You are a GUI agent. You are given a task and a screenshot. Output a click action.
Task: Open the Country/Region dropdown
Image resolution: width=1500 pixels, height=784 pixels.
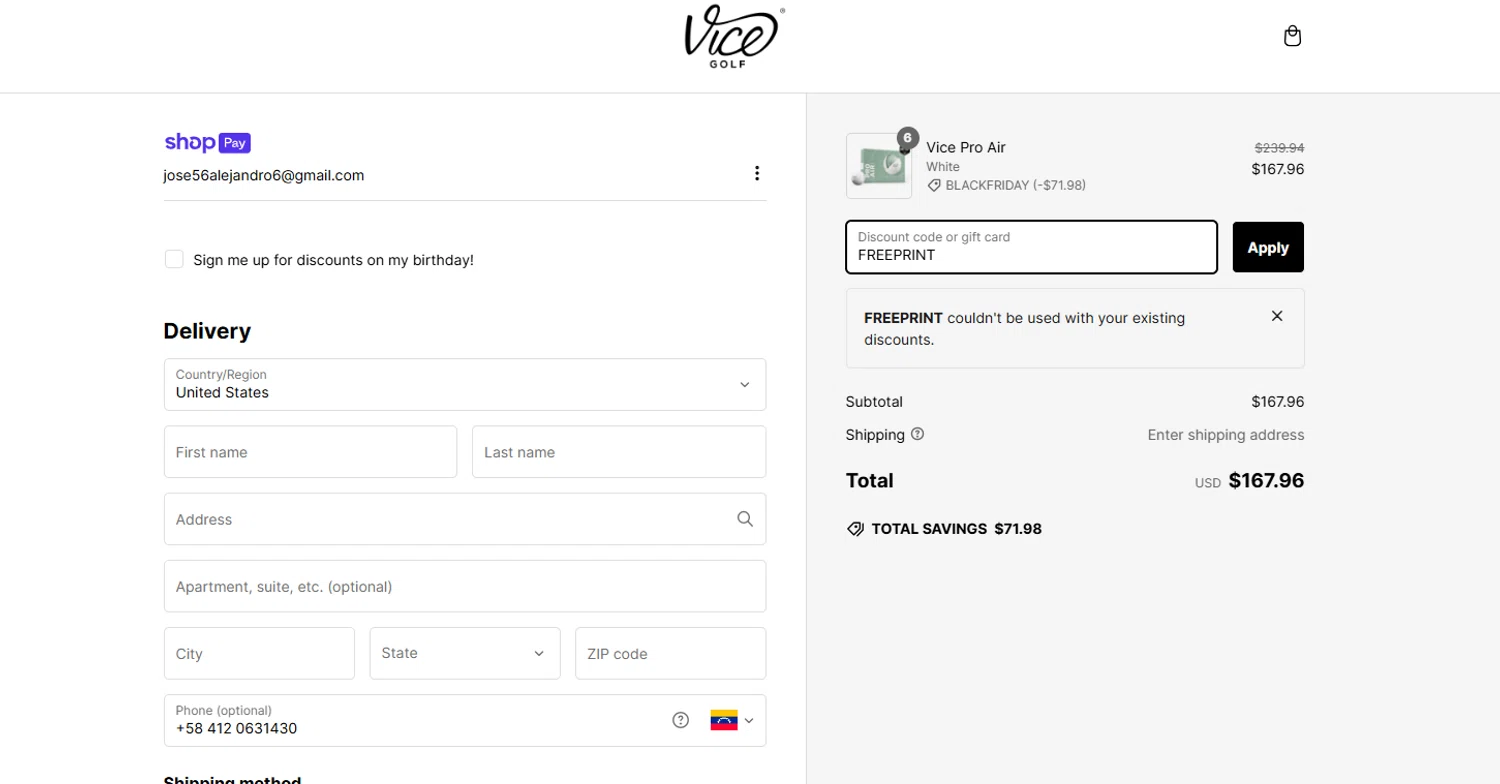465,385
